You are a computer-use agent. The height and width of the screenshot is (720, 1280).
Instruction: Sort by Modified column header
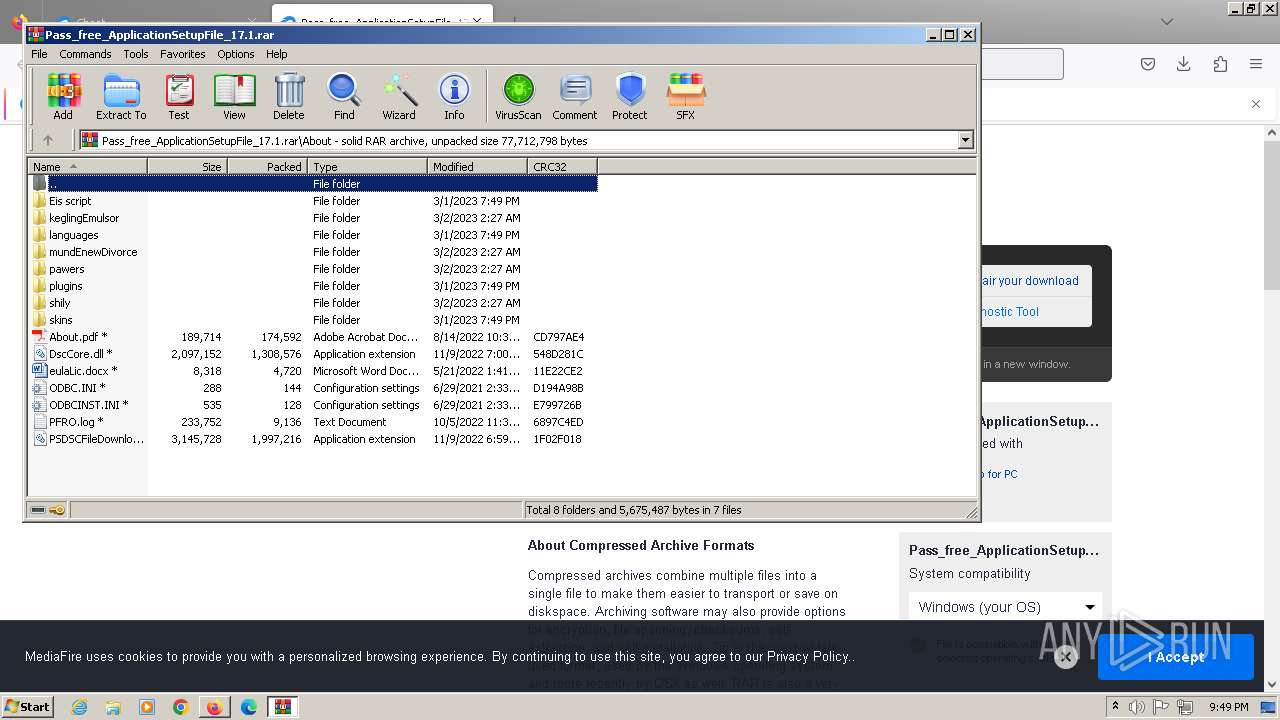478,166
